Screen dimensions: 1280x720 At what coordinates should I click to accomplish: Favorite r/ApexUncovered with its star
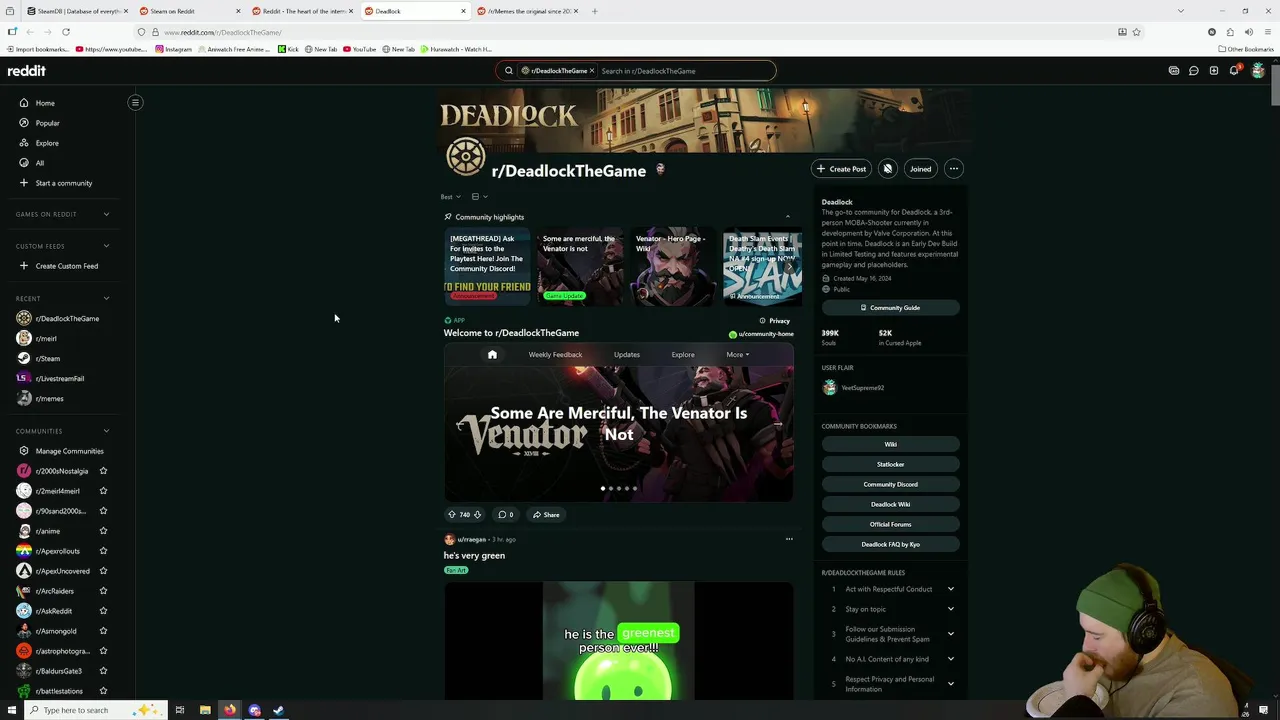tap(103, 571)
